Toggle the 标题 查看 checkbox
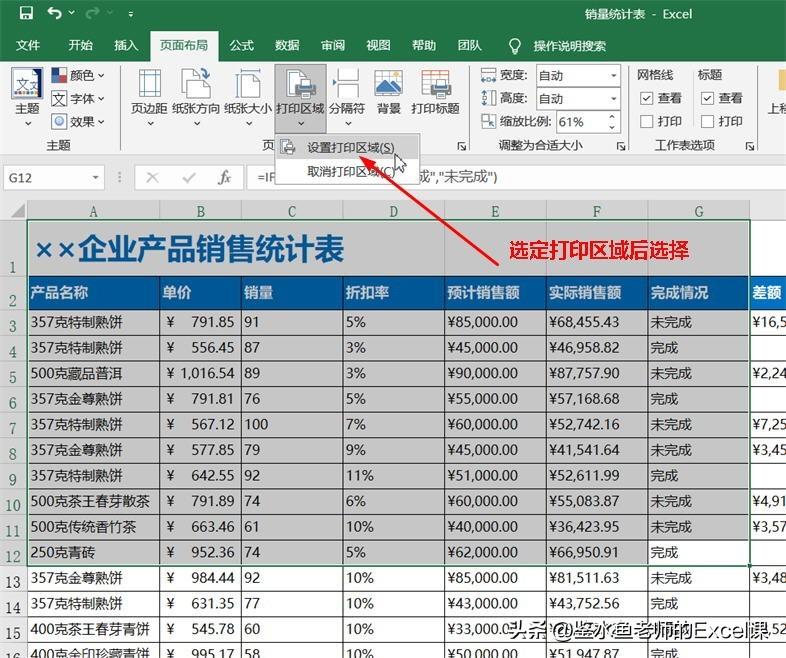This screenshot has width=786, height=658. pos(707,98)
